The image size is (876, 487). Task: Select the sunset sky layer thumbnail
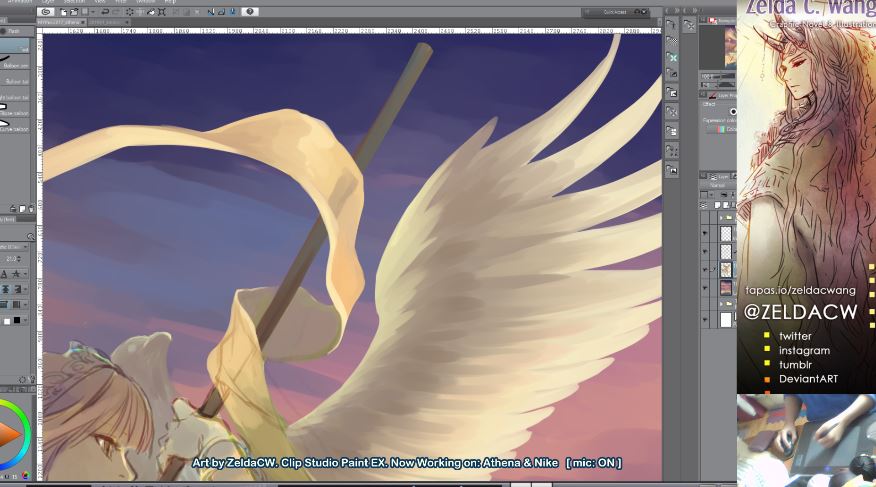coord(726,288)
